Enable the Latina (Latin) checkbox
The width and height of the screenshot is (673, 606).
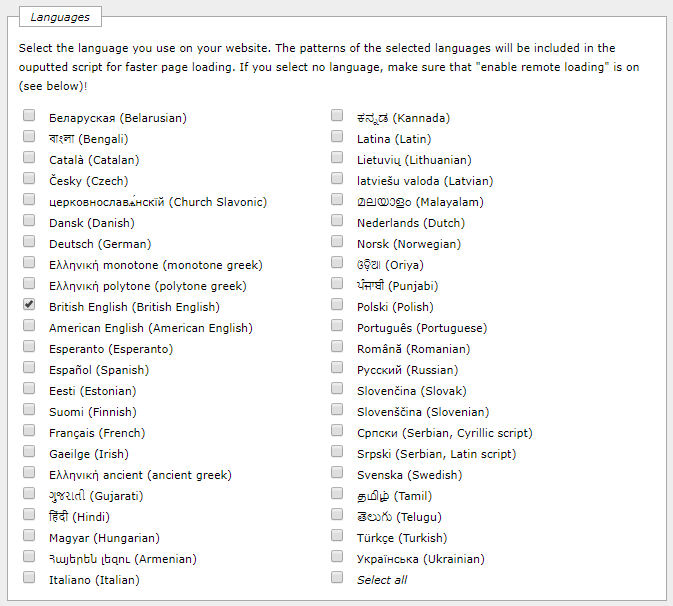(x=337, y=136)
